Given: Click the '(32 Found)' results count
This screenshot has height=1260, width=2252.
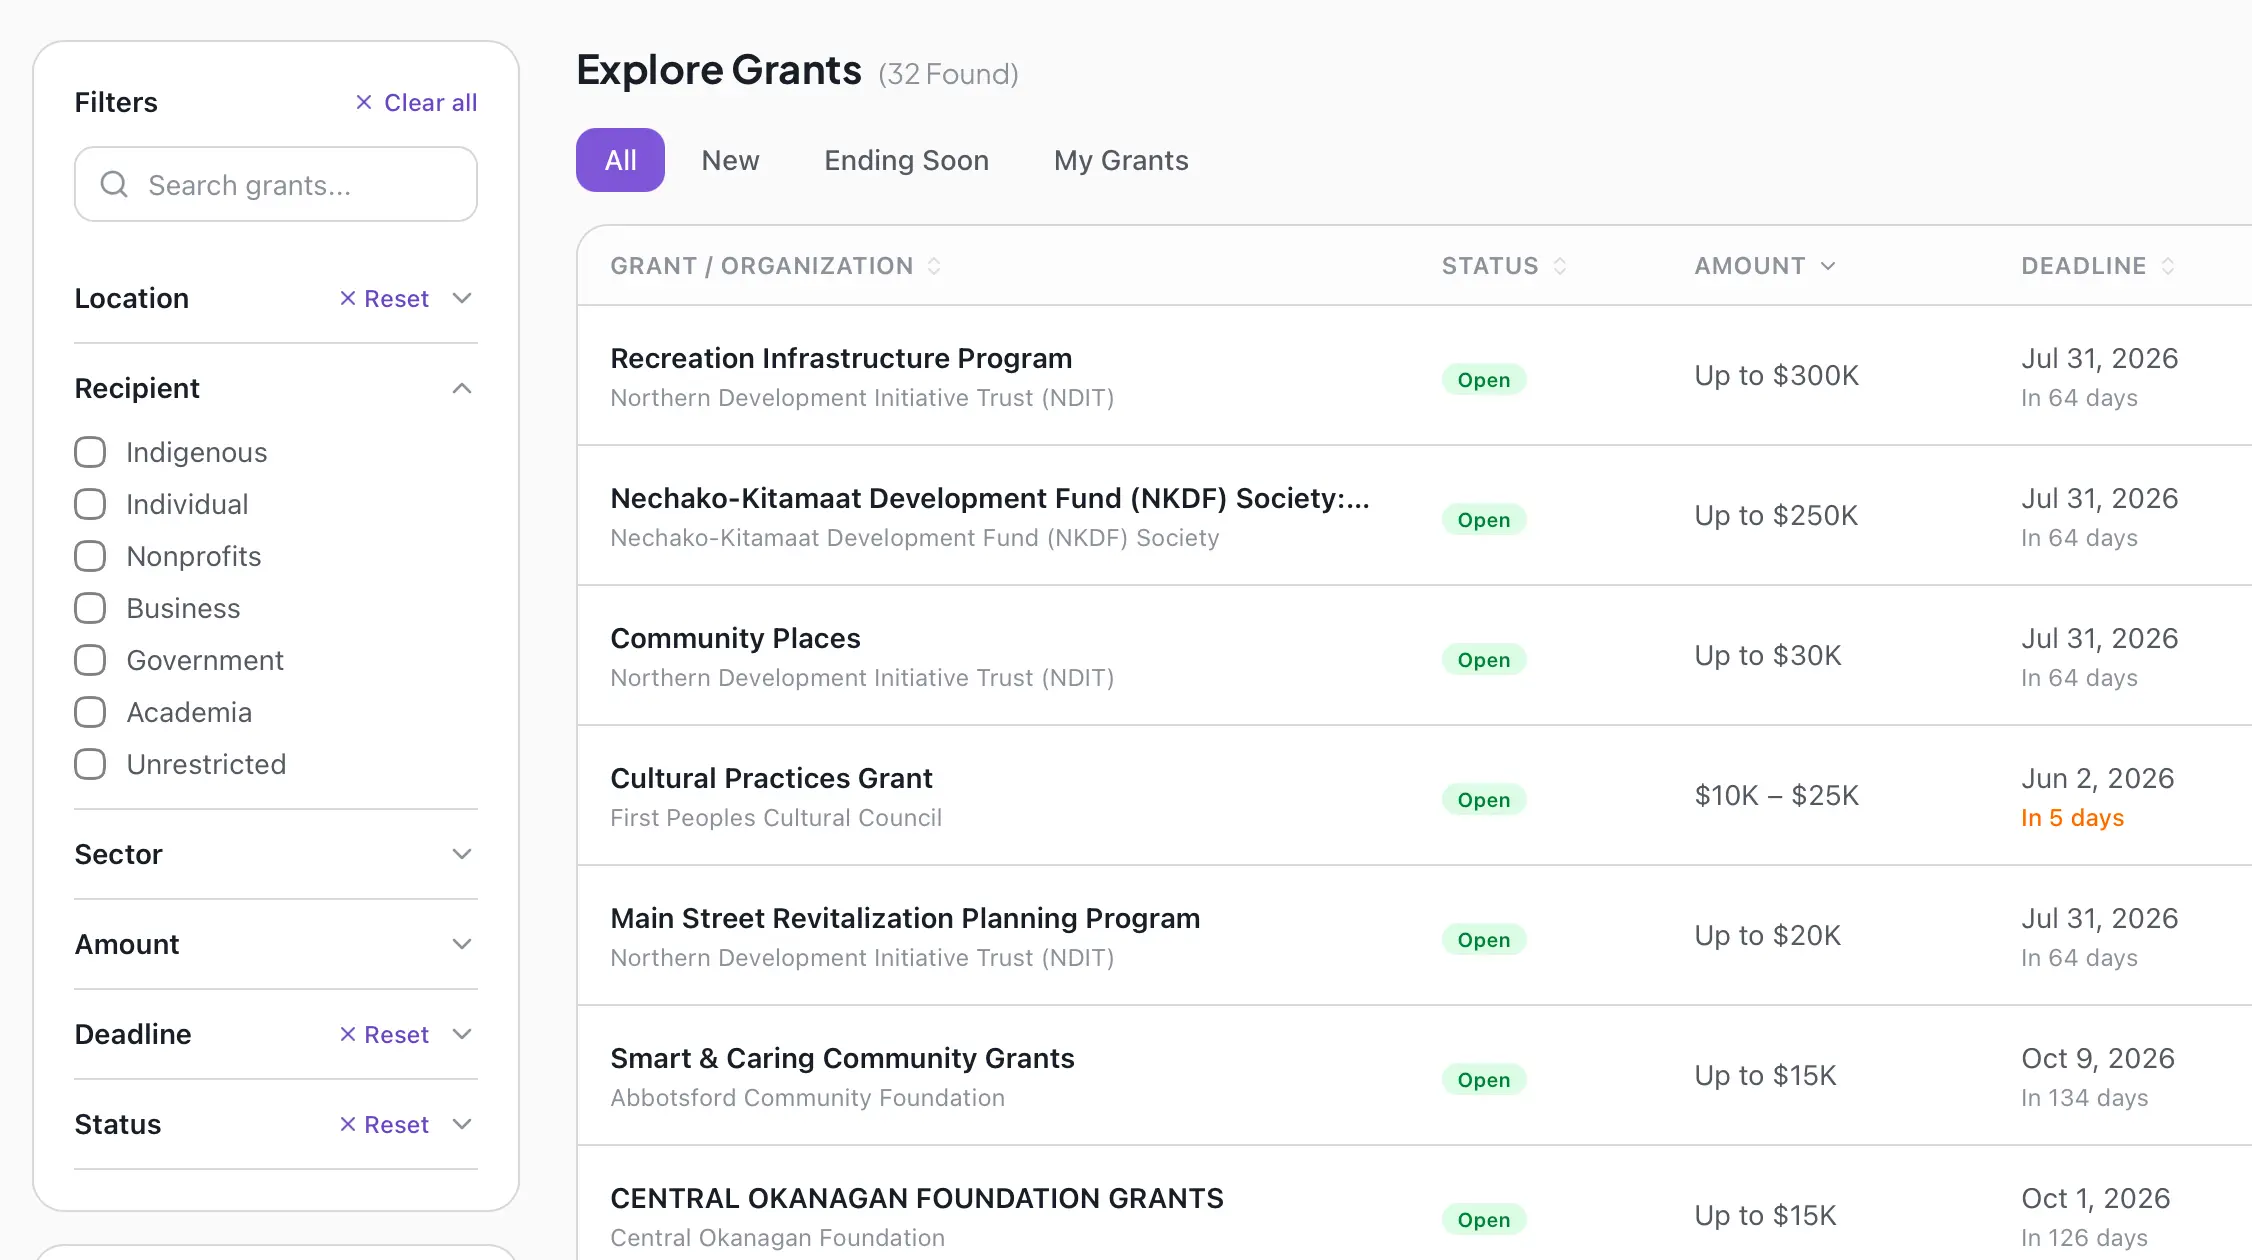Looking at the screenshot, I should pos(948,74).
